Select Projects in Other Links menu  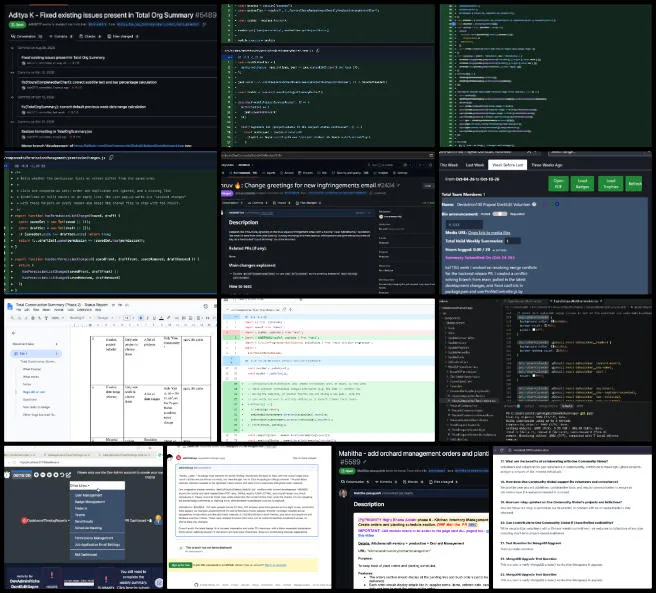pos(81,508)
